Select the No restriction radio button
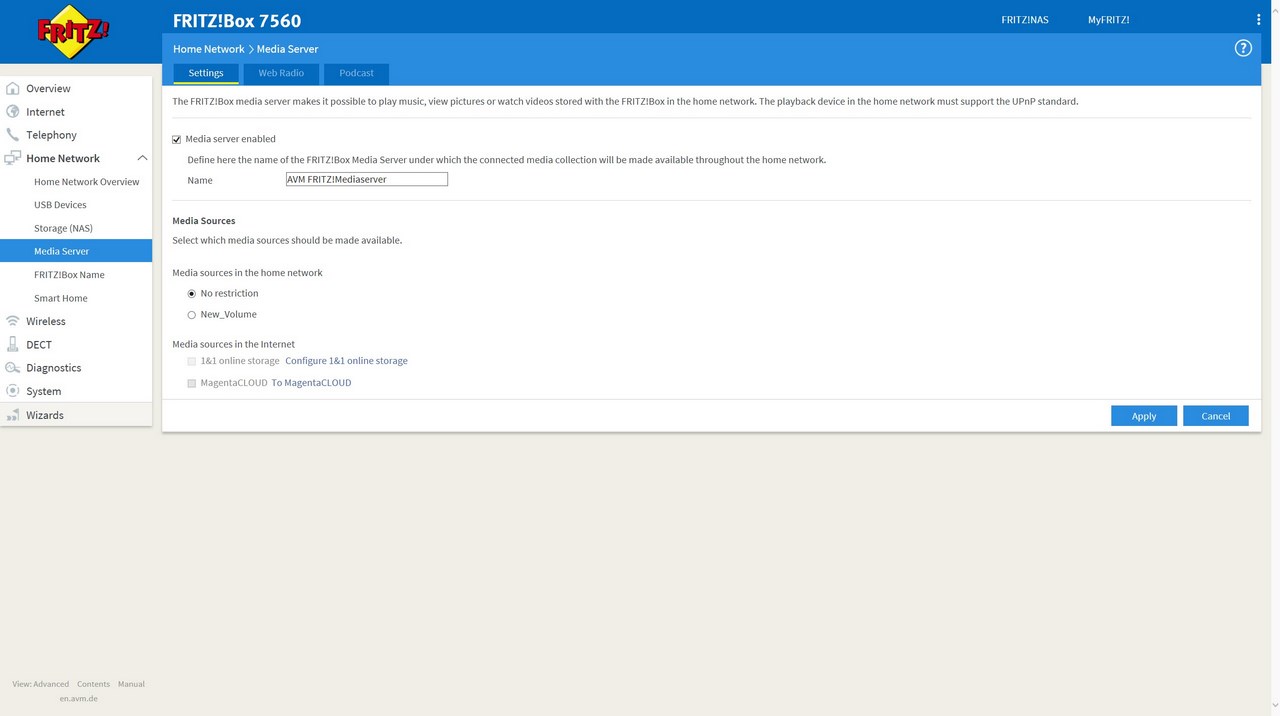 click(192, 294)
